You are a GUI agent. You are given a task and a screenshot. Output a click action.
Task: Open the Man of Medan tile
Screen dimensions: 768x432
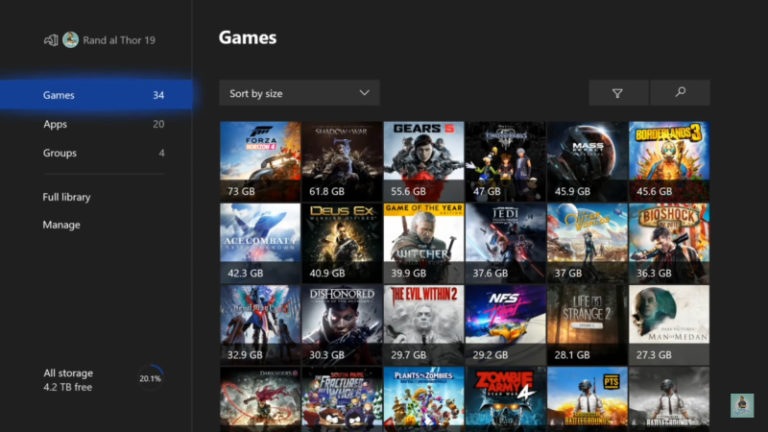[669, 325]
